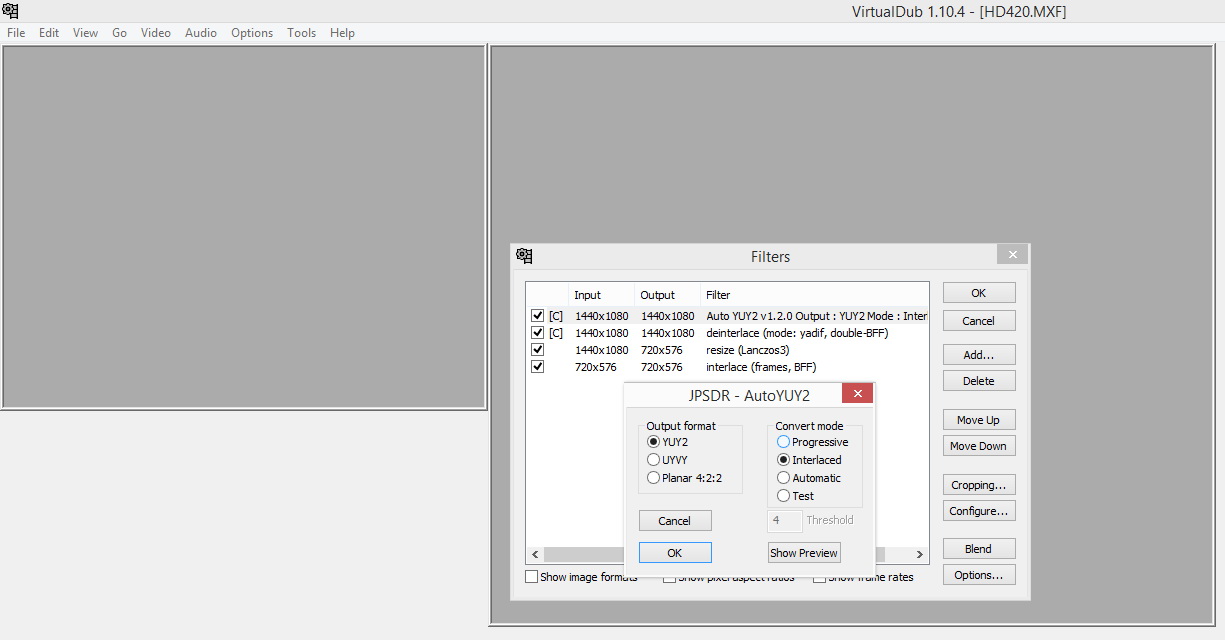Enable Show pixel aspect ratios checkbox
Image resolution: width=1225 pixels, height=640 pixels.
tap(729, 577)
